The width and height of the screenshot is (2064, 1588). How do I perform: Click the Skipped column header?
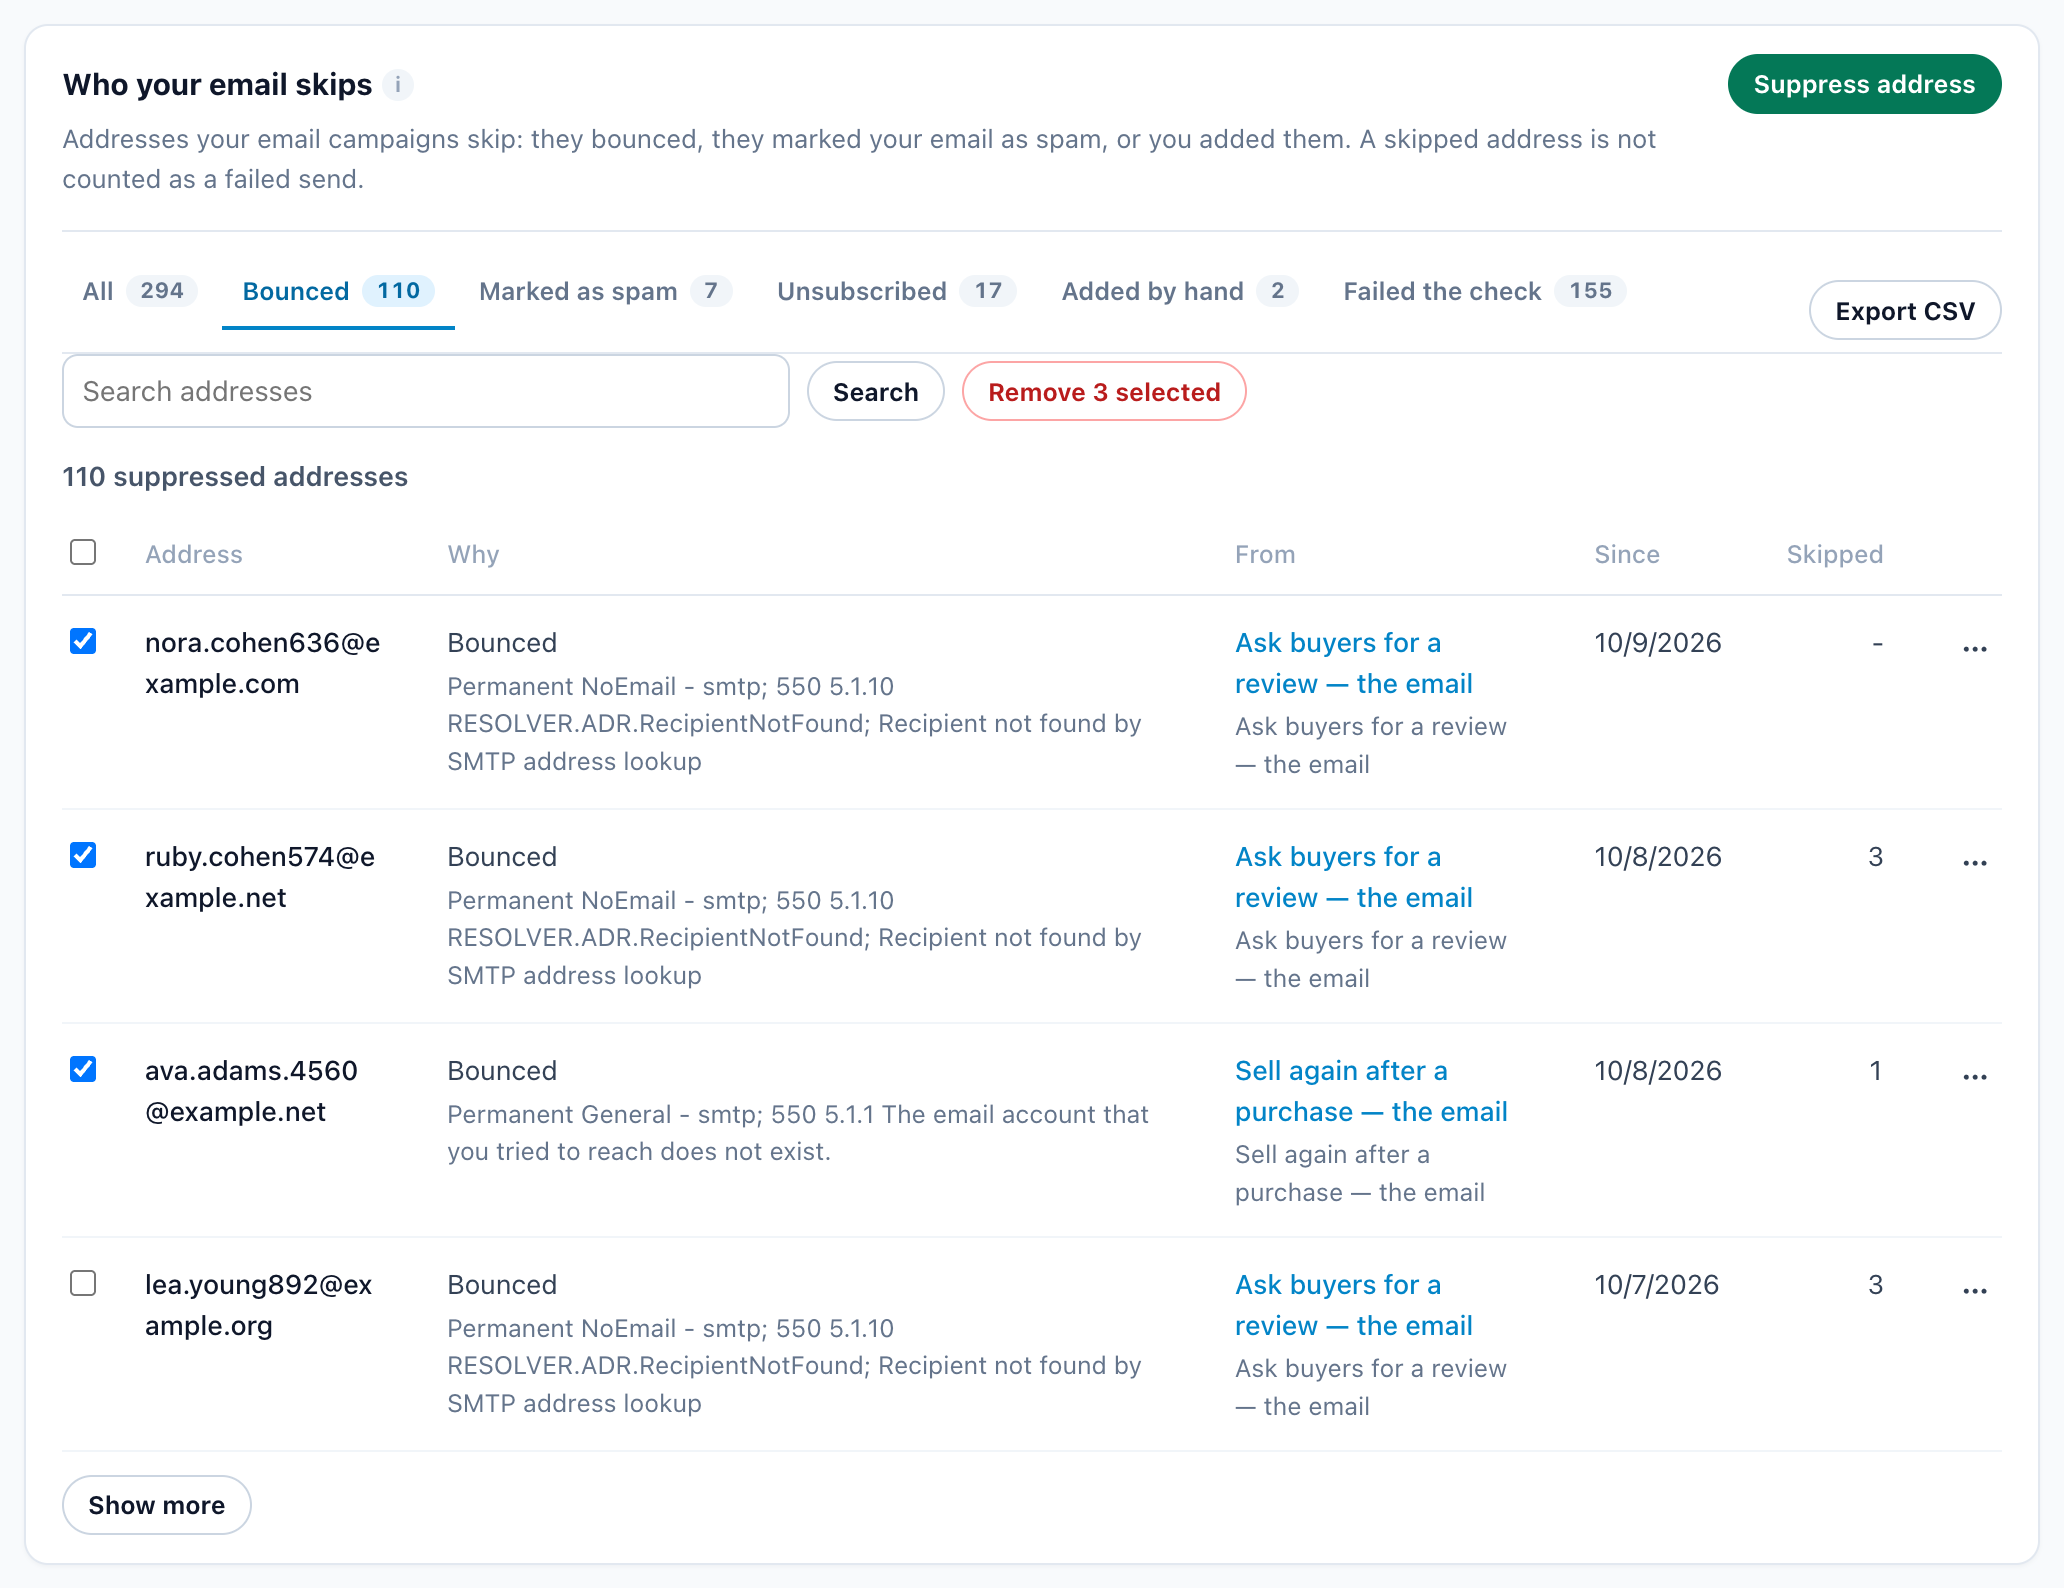1835,554
